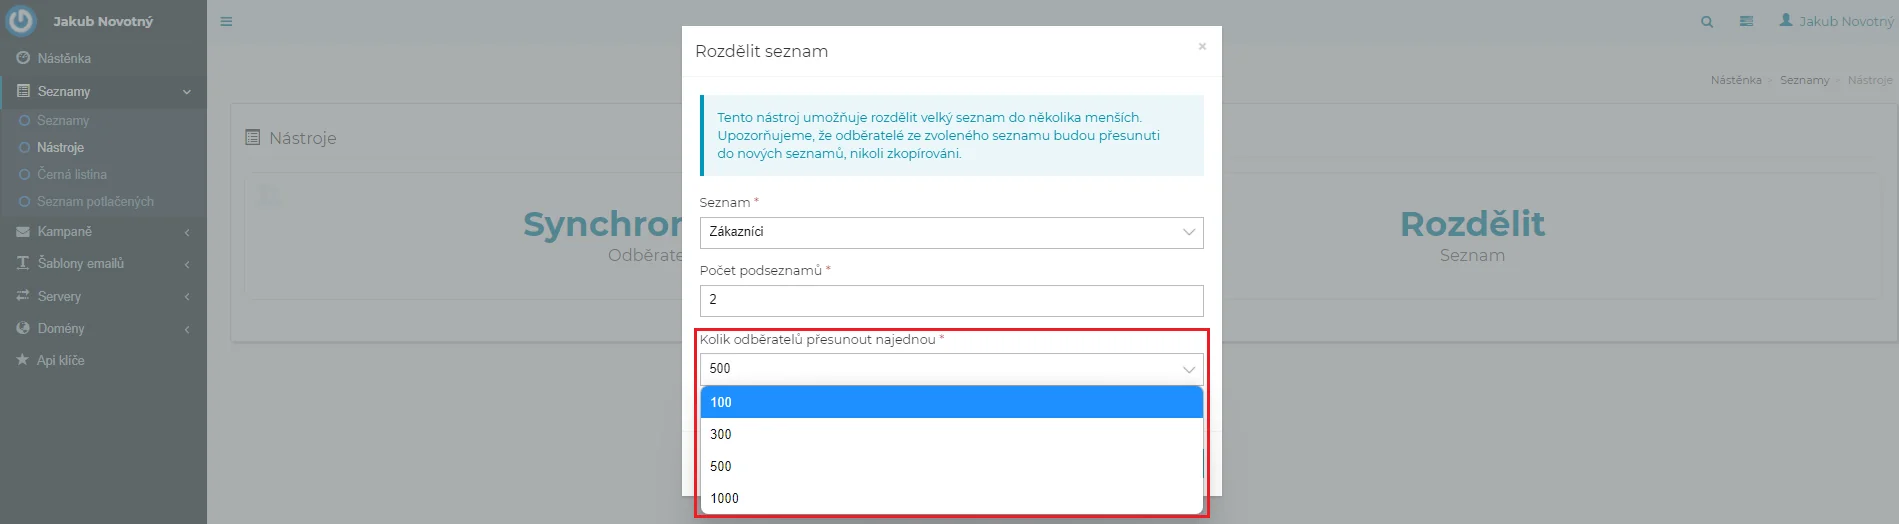1899x524 pixels.
Task: Select the 300 option in list
Action: (x=950, y=434)
